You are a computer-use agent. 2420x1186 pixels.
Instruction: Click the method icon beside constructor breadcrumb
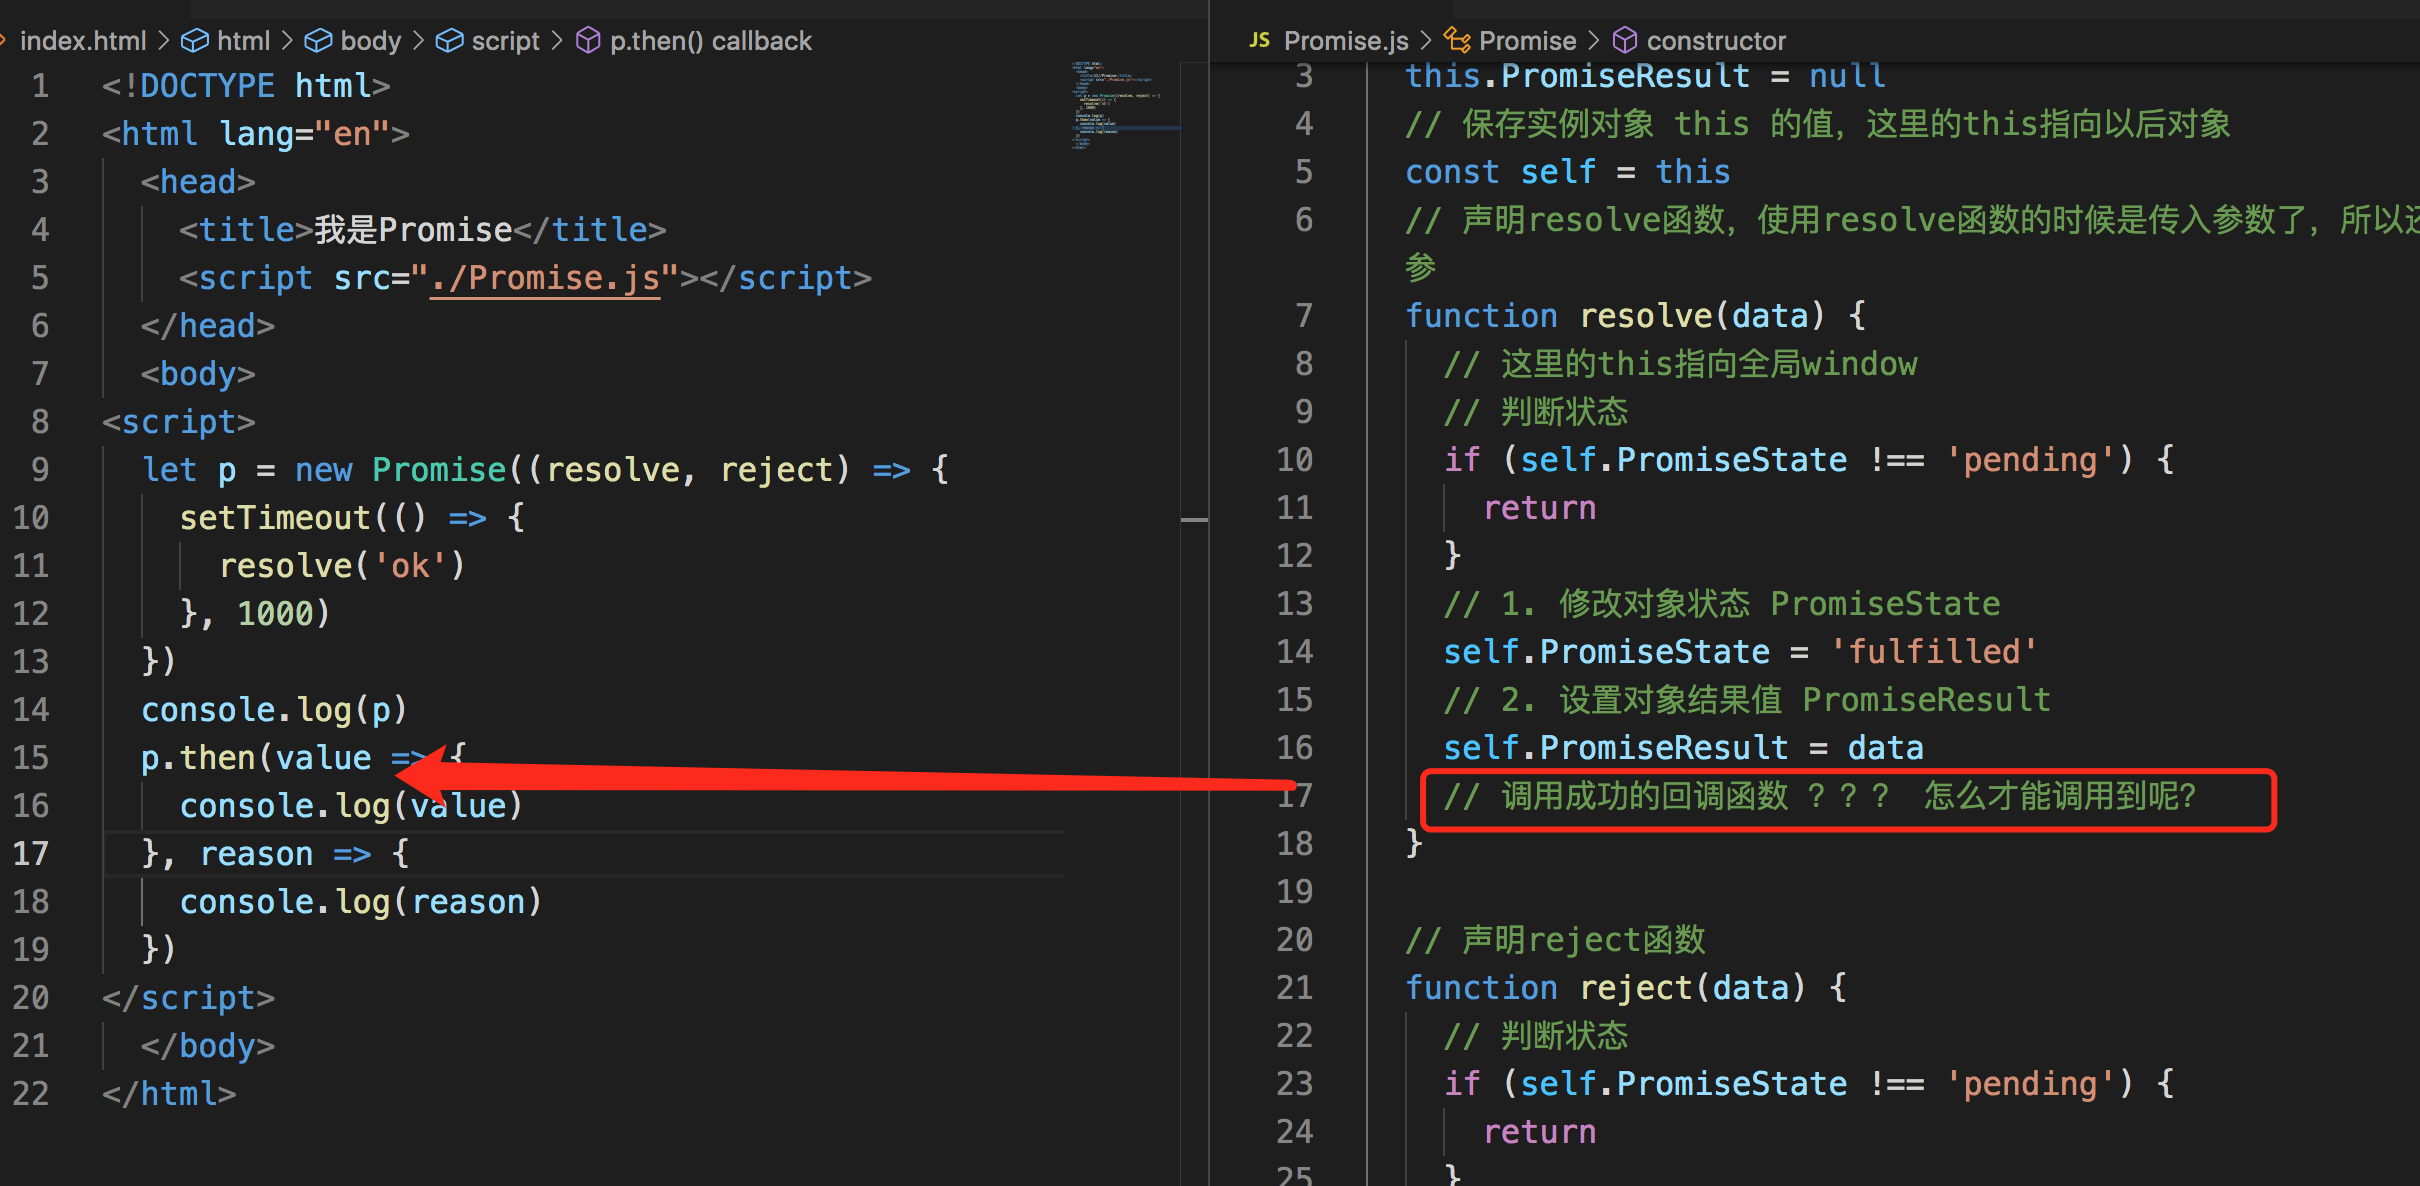point(1625,41)
